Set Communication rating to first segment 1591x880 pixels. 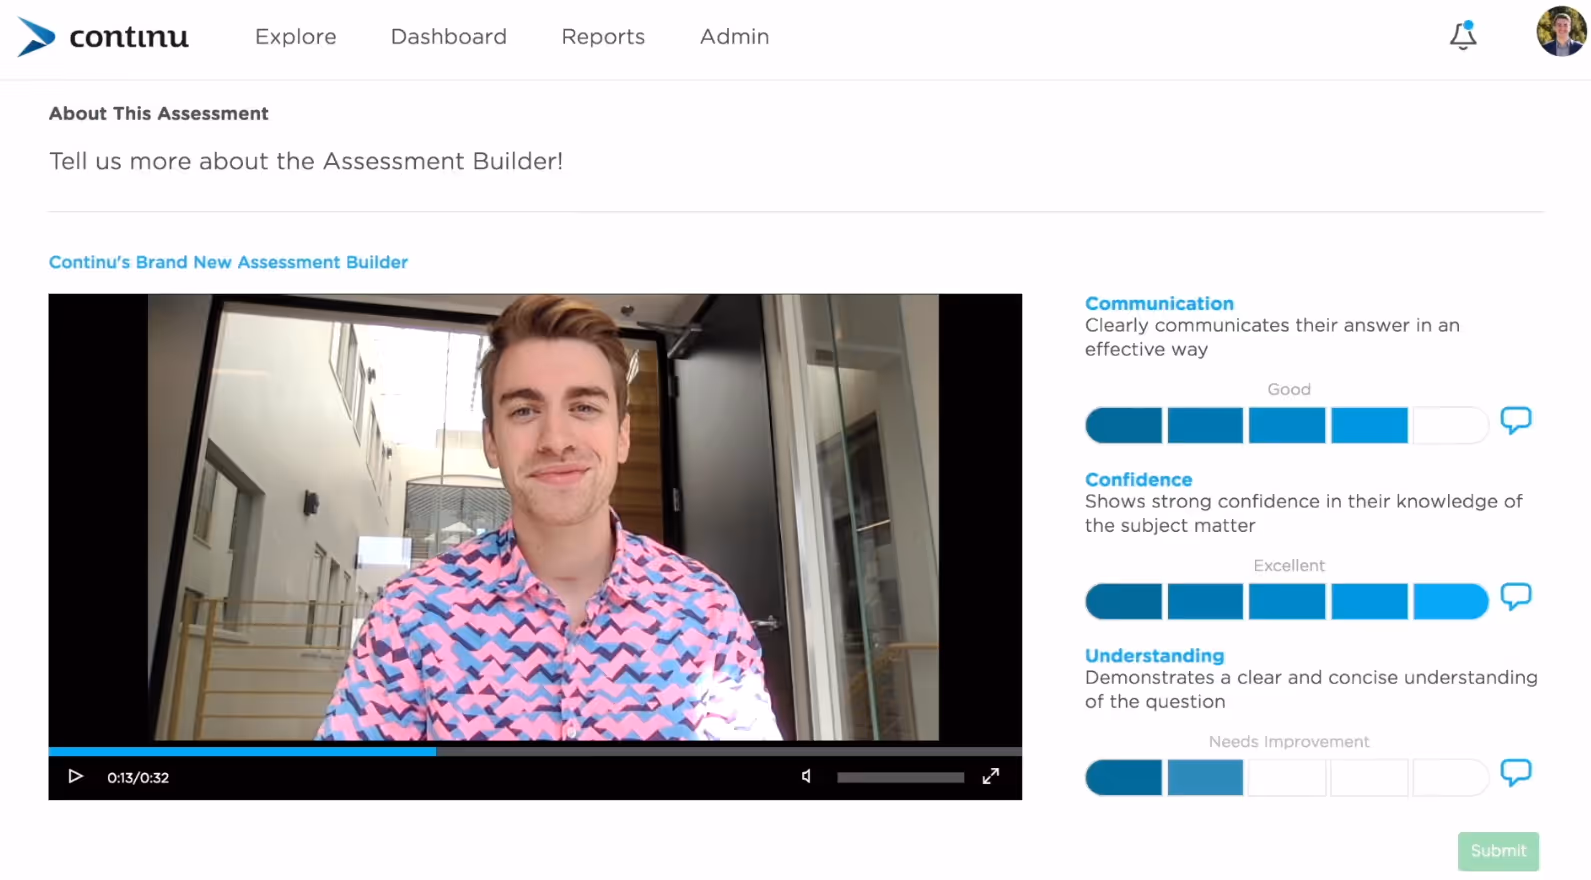1124,425
